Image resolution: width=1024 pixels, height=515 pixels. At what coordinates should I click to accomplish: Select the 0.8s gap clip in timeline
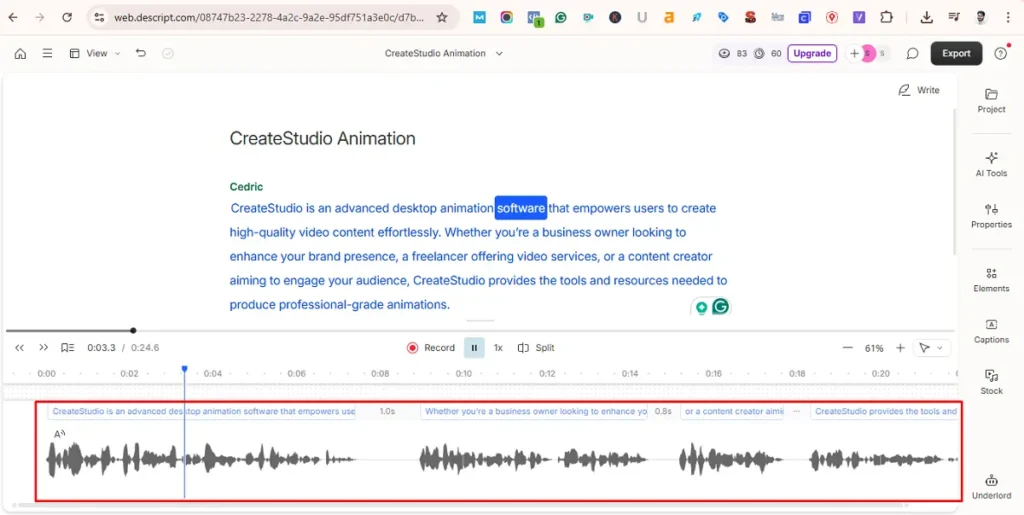[x=663, y=411]
